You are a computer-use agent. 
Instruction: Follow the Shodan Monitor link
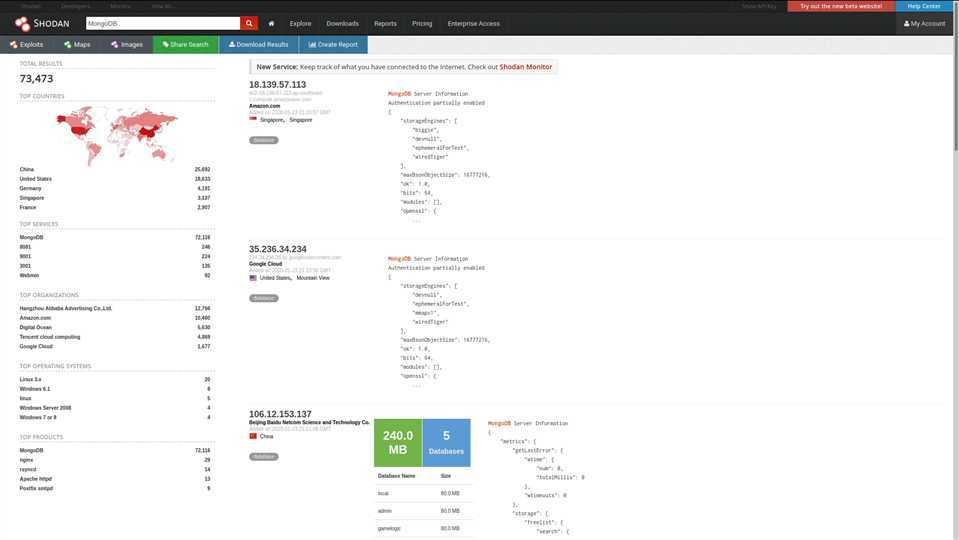525,67
